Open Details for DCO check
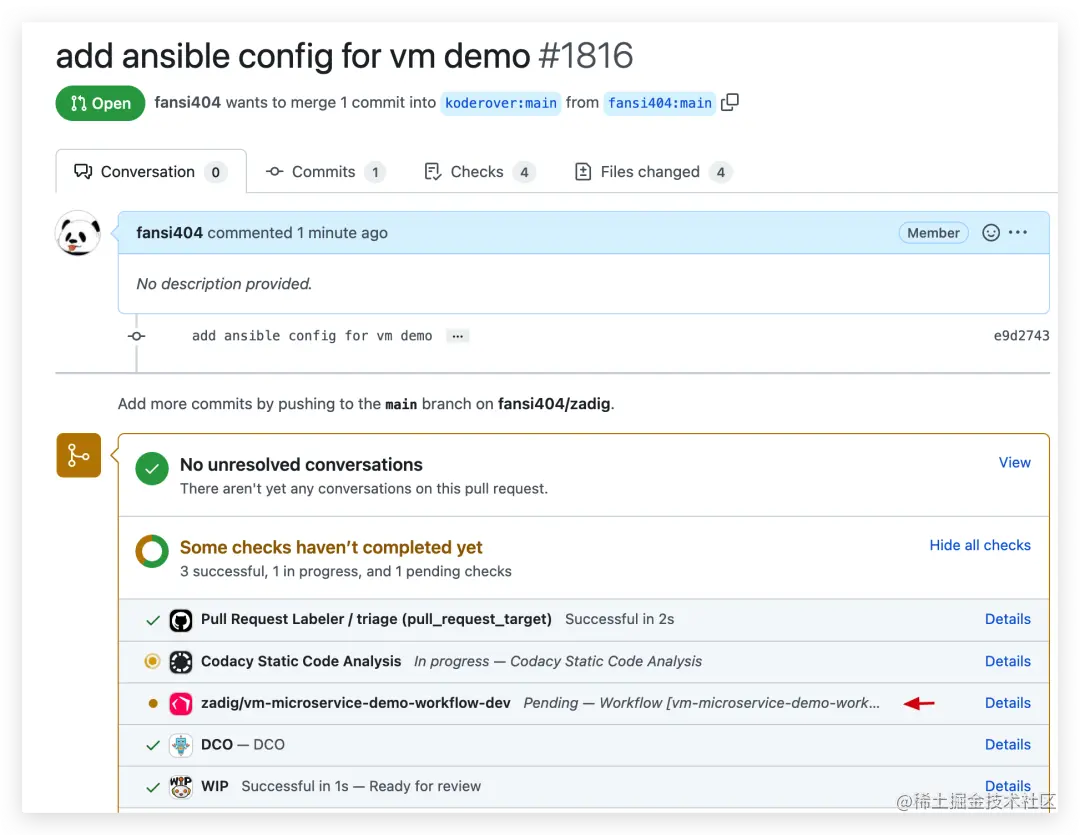 click(1008, 745)
